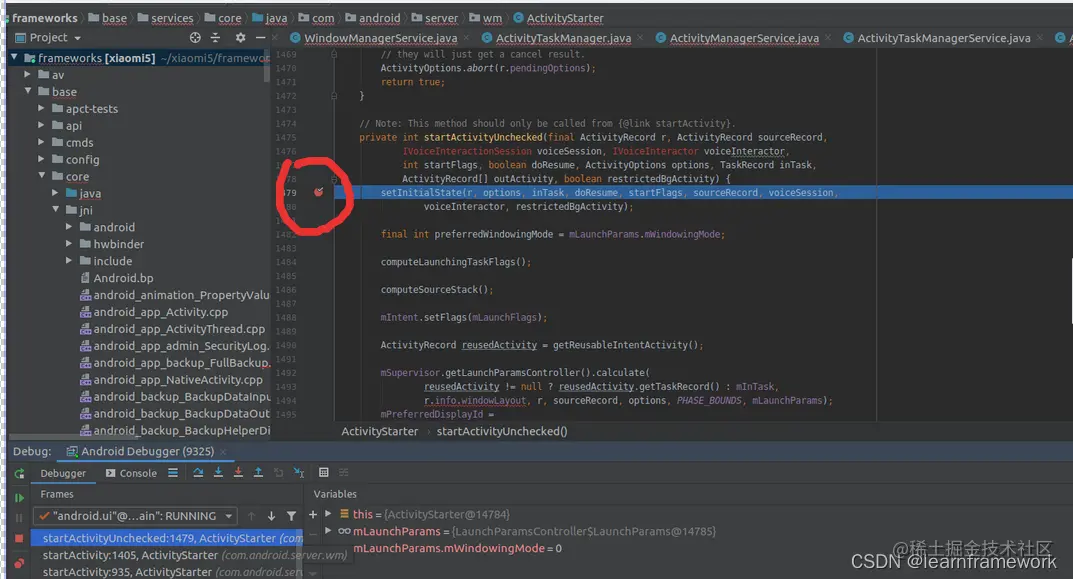The width and height of the screenshot is (1073, 579).
Task: Expand the apct-tests folder
Action: point(41,108)
